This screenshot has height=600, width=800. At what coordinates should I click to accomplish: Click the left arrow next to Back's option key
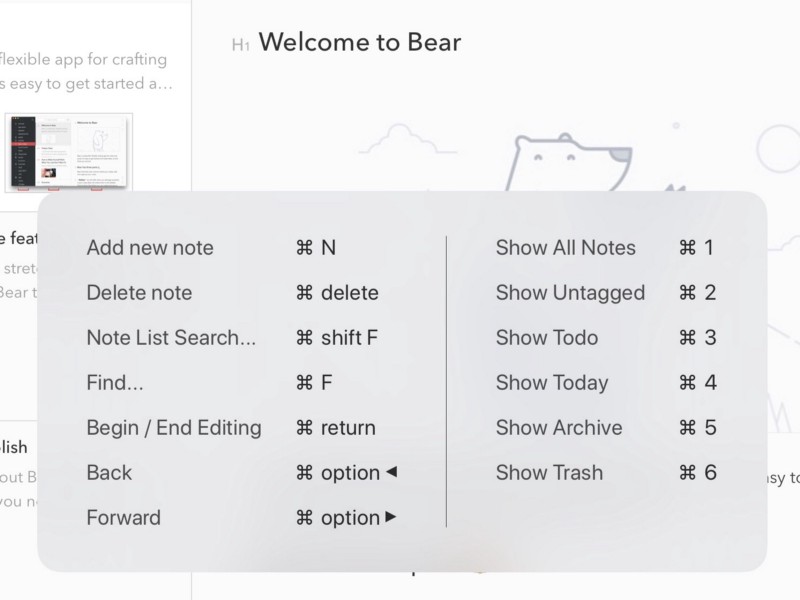391,472
